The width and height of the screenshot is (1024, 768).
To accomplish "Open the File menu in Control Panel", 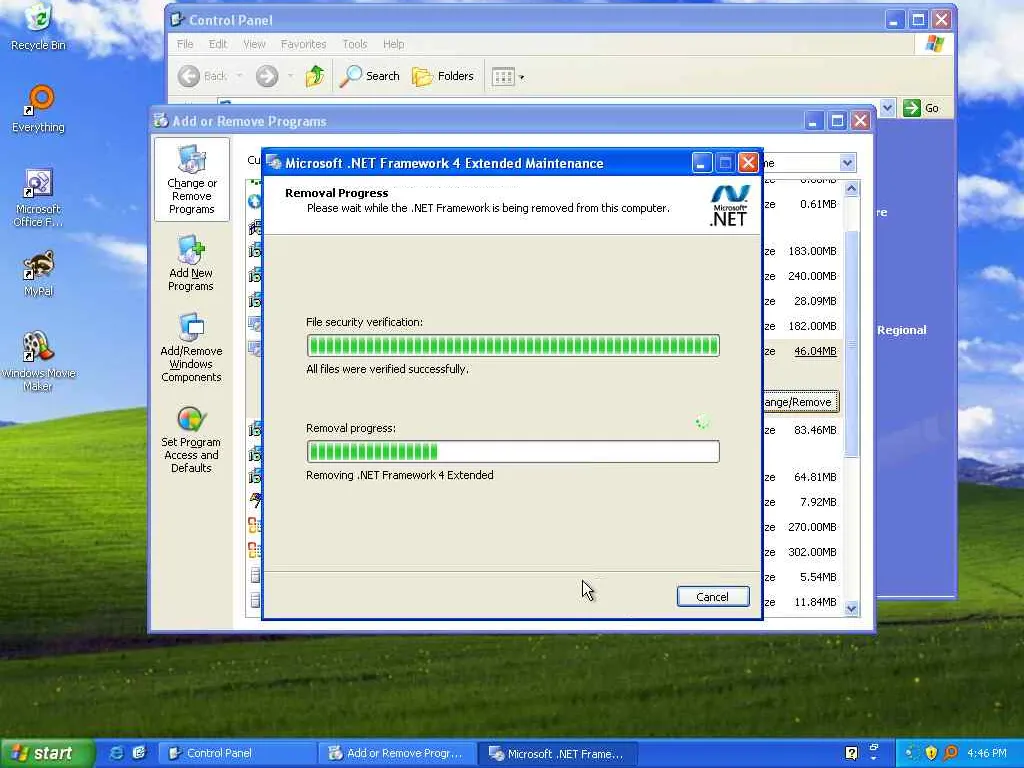I will pos(185,44).
